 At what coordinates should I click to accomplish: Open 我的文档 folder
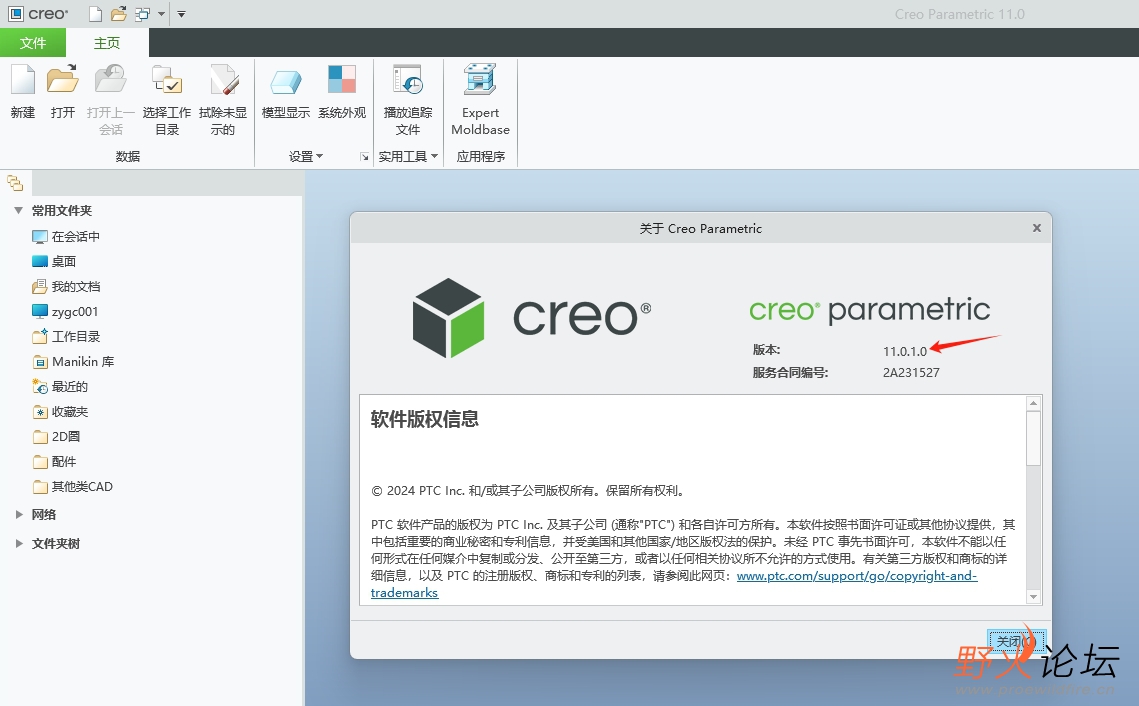pyautogui.click(x=66, y=287)
